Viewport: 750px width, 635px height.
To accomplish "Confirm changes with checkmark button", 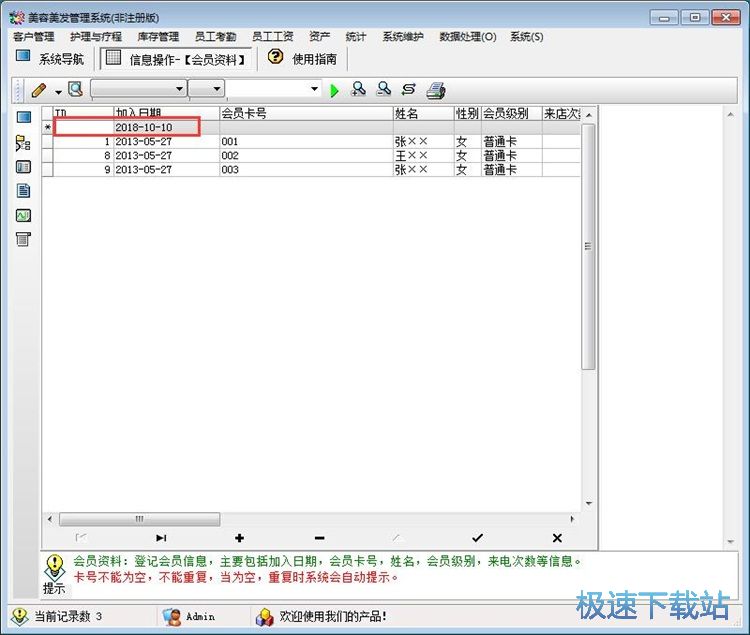I will tap(477, 538).
